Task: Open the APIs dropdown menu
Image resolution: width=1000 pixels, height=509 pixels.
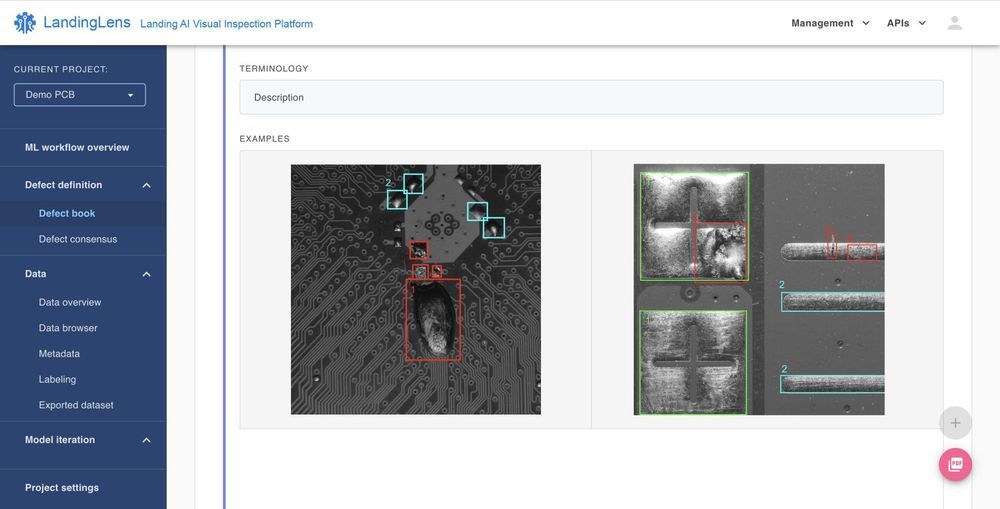Action: (906, 23)
